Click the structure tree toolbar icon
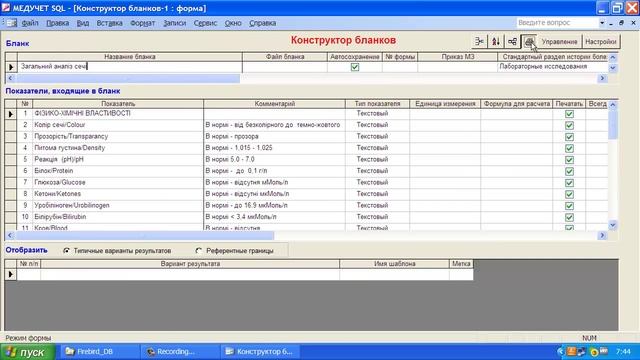Screen dimensions: 640x360 coord(512,42)
